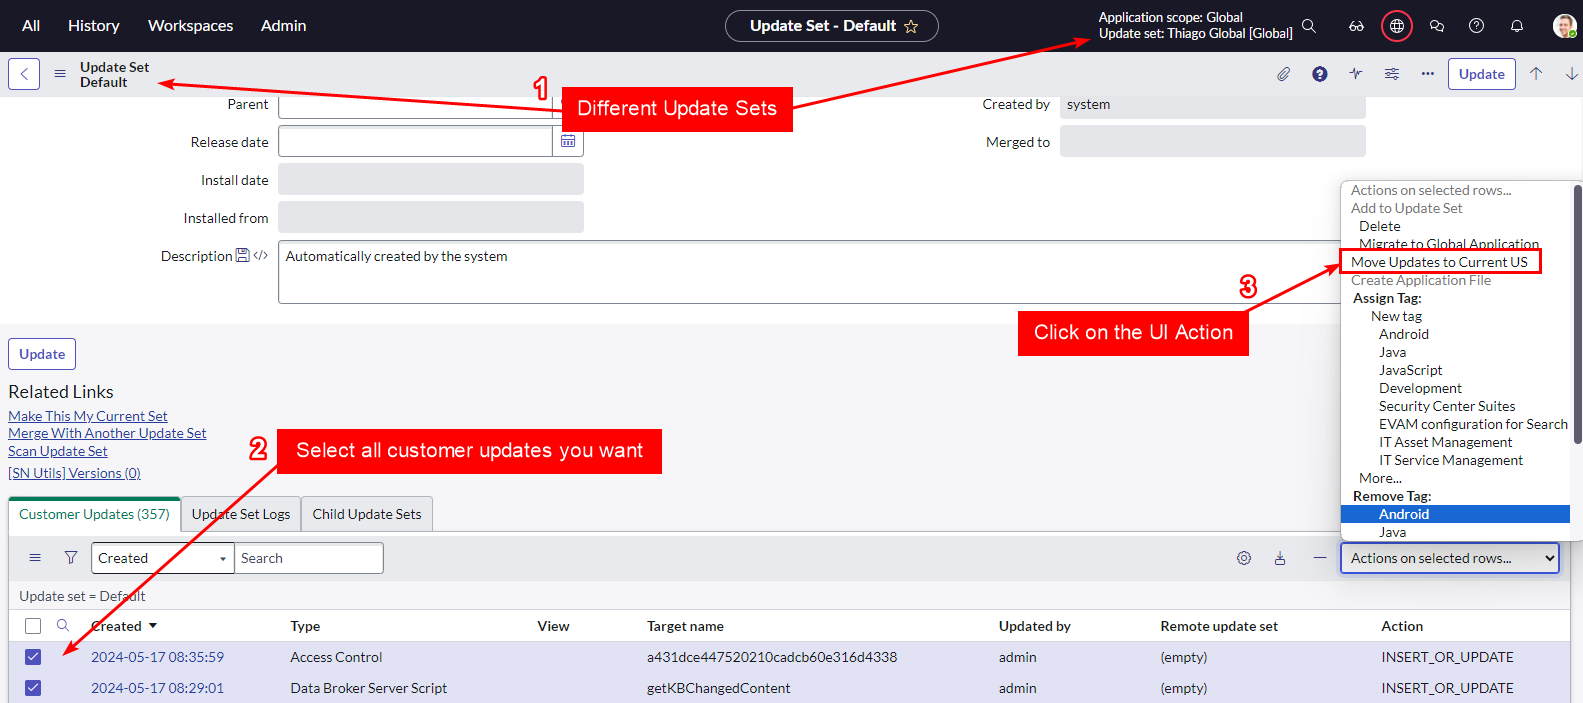This screenshot has height=703, width=1583.
Task: Open the attachments paperclip icon
Action: coord(1283,74)
